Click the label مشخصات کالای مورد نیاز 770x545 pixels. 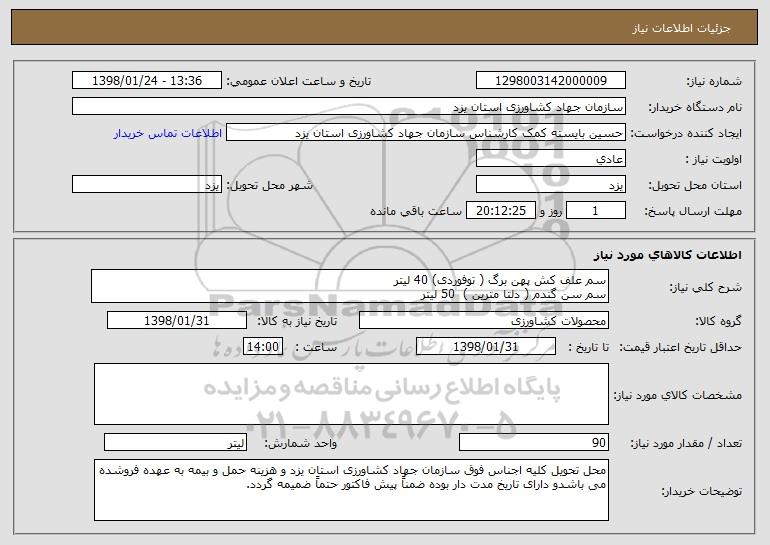[677, 395]
